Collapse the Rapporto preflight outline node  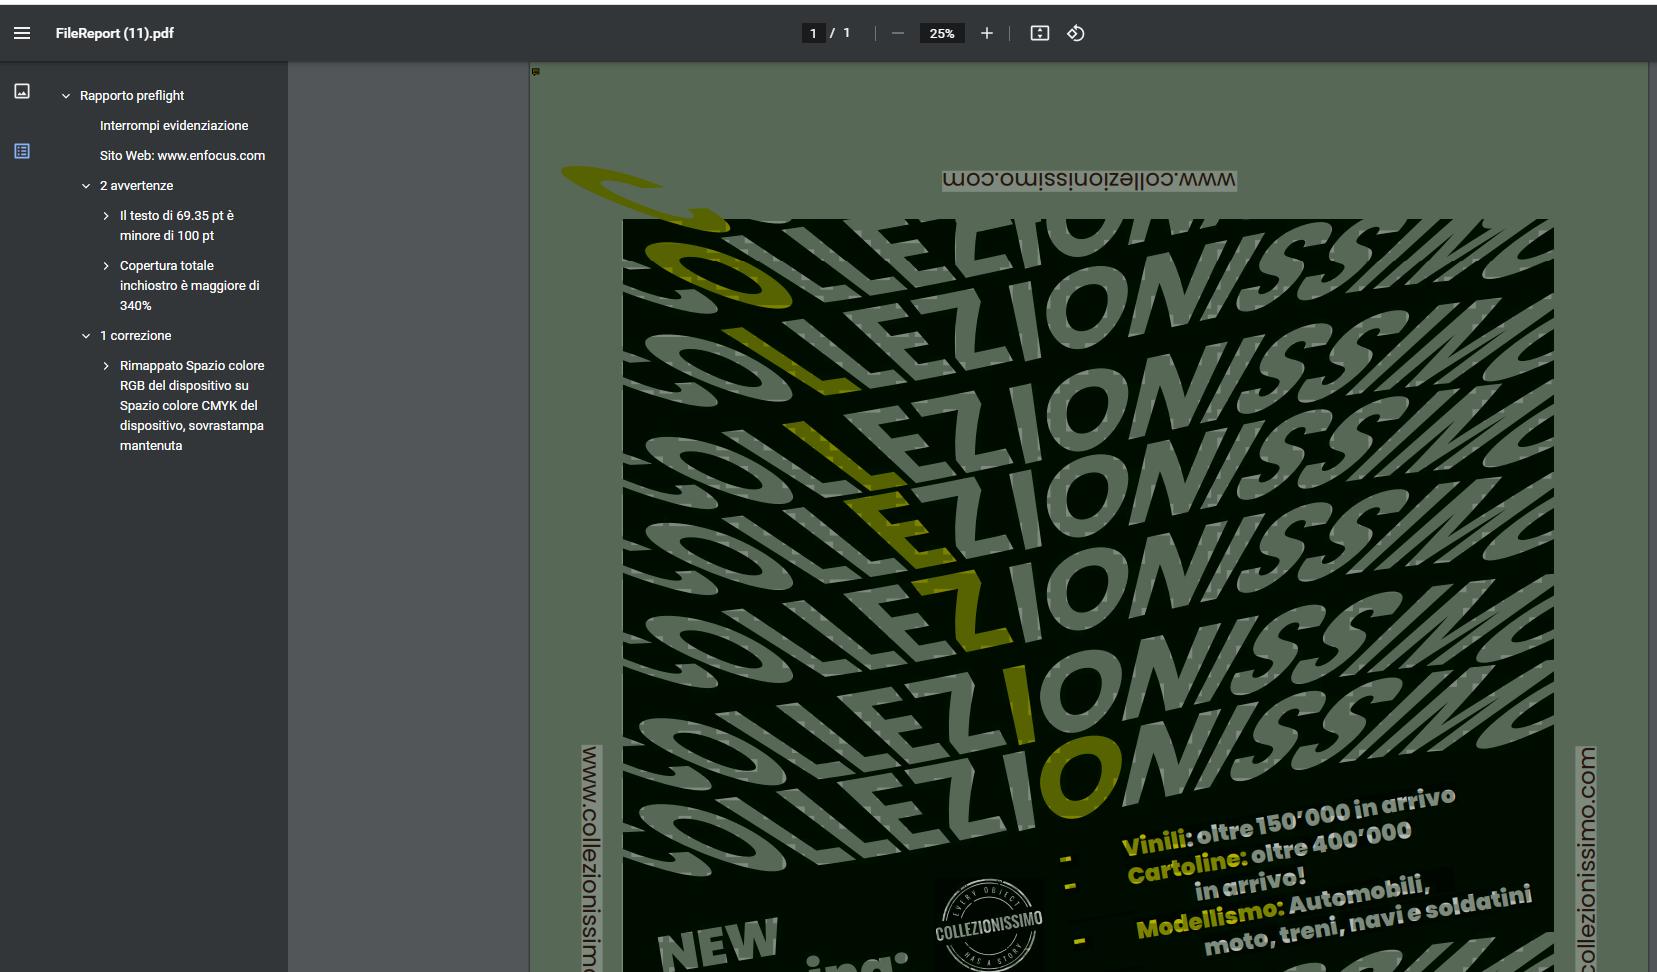click(x=66, y=96)
